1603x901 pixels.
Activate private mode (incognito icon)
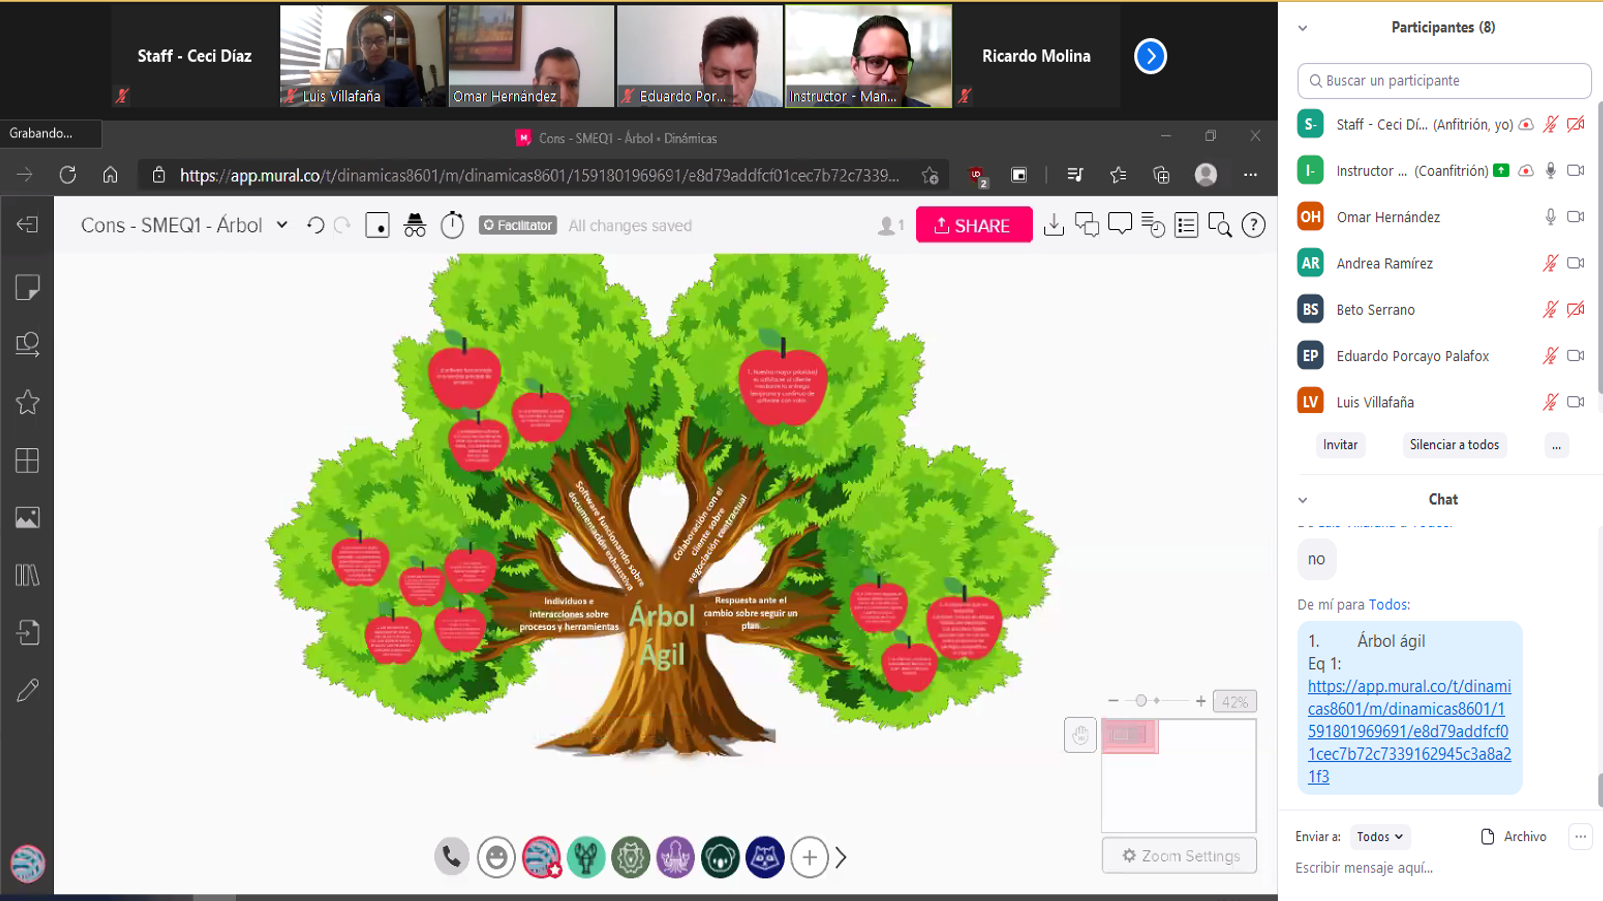(x=415, y=225)
